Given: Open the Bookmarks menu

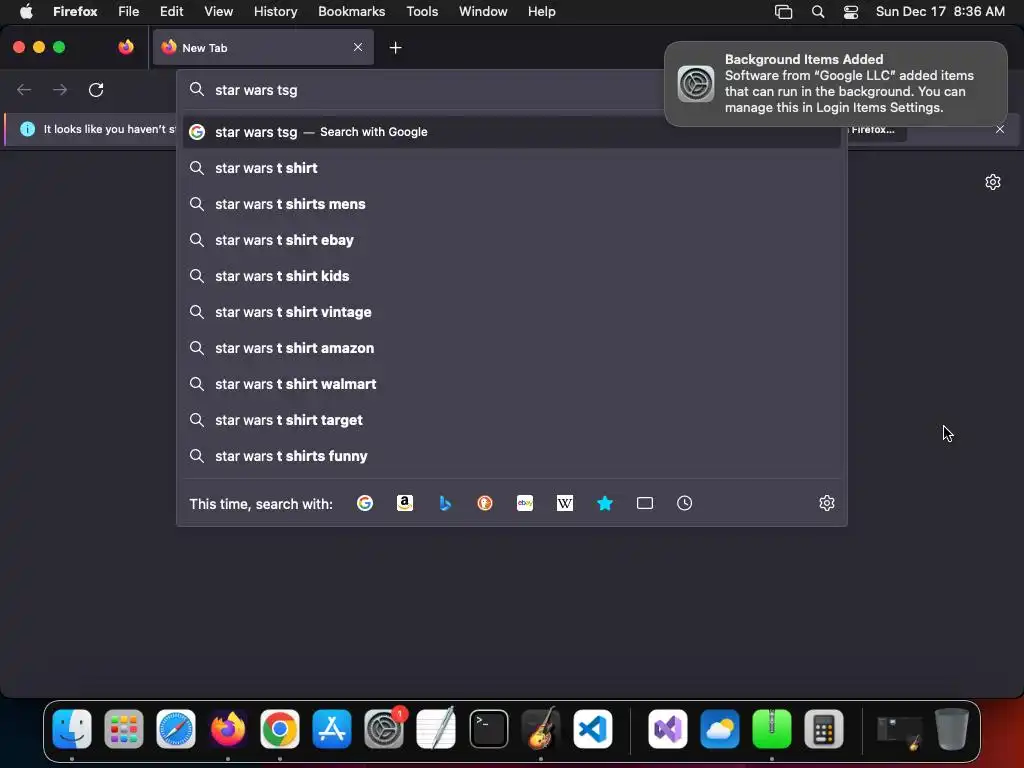Looking at the screenshot, I should coord(351,11).
